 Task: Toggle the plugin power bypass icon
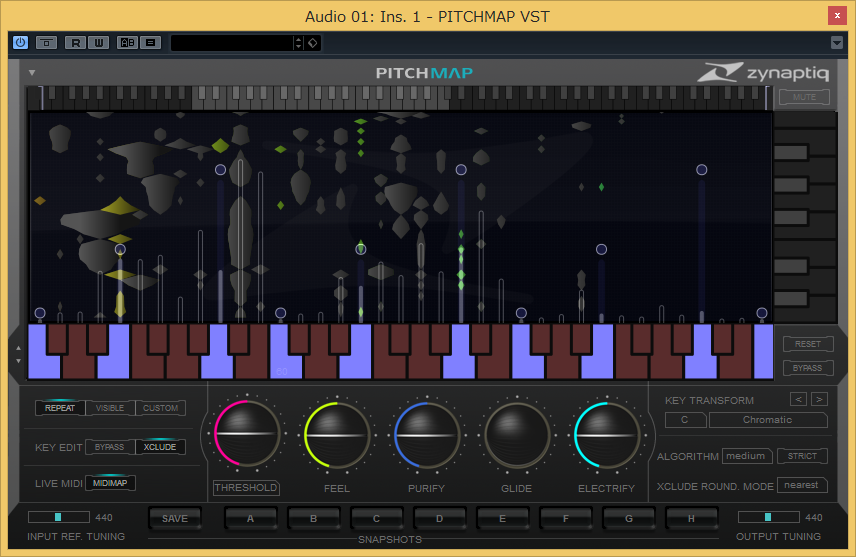click(x=21, y=43)
